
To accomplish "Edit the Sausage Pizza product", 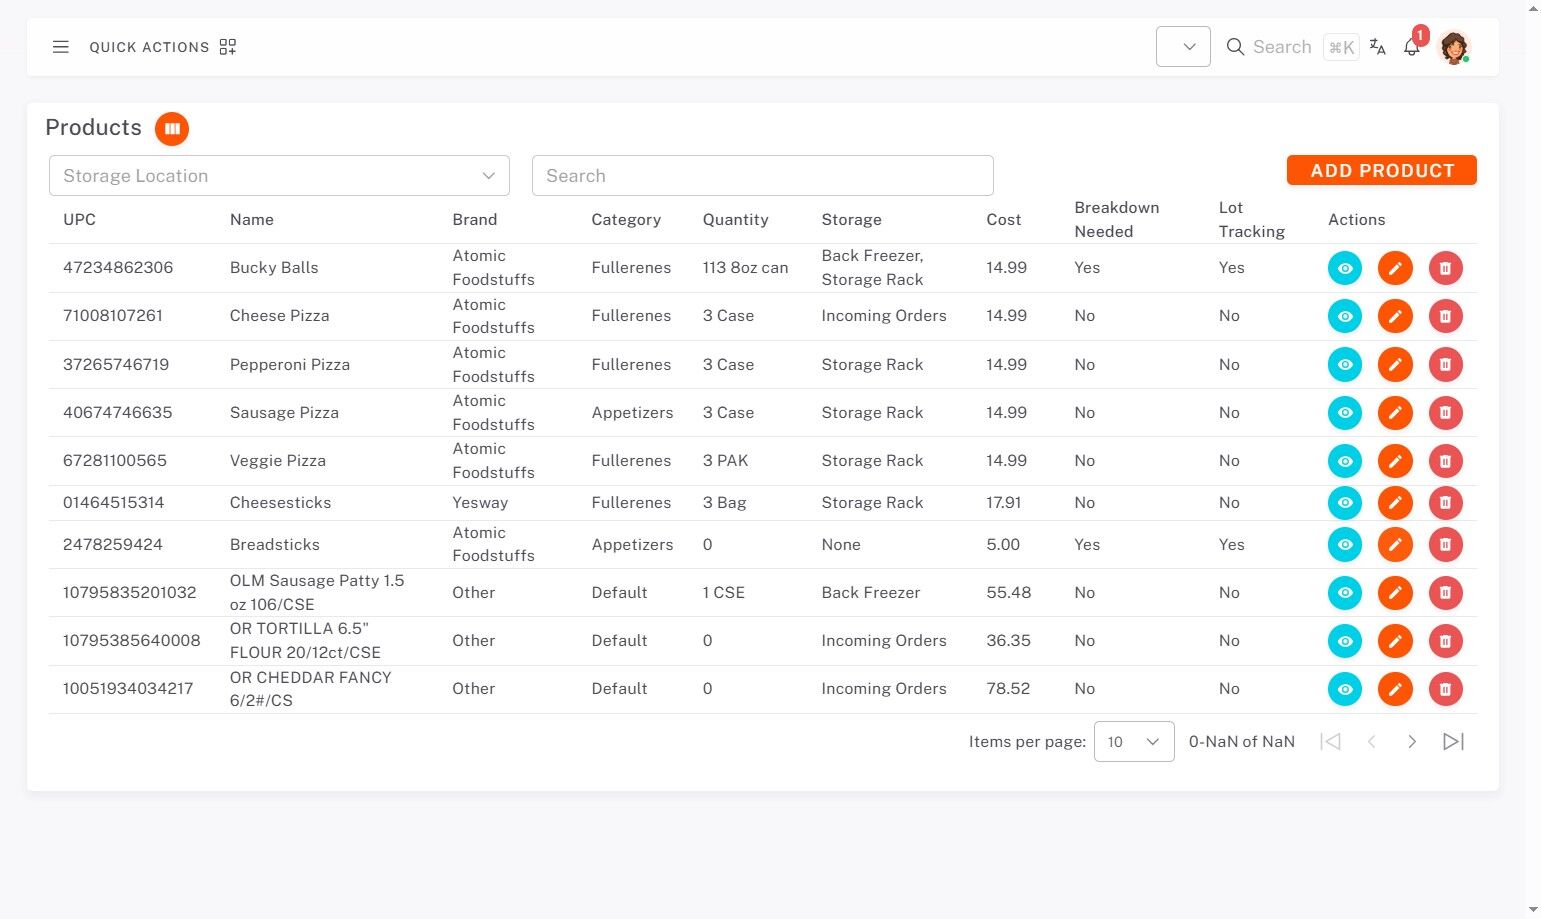I will 1395,412.
